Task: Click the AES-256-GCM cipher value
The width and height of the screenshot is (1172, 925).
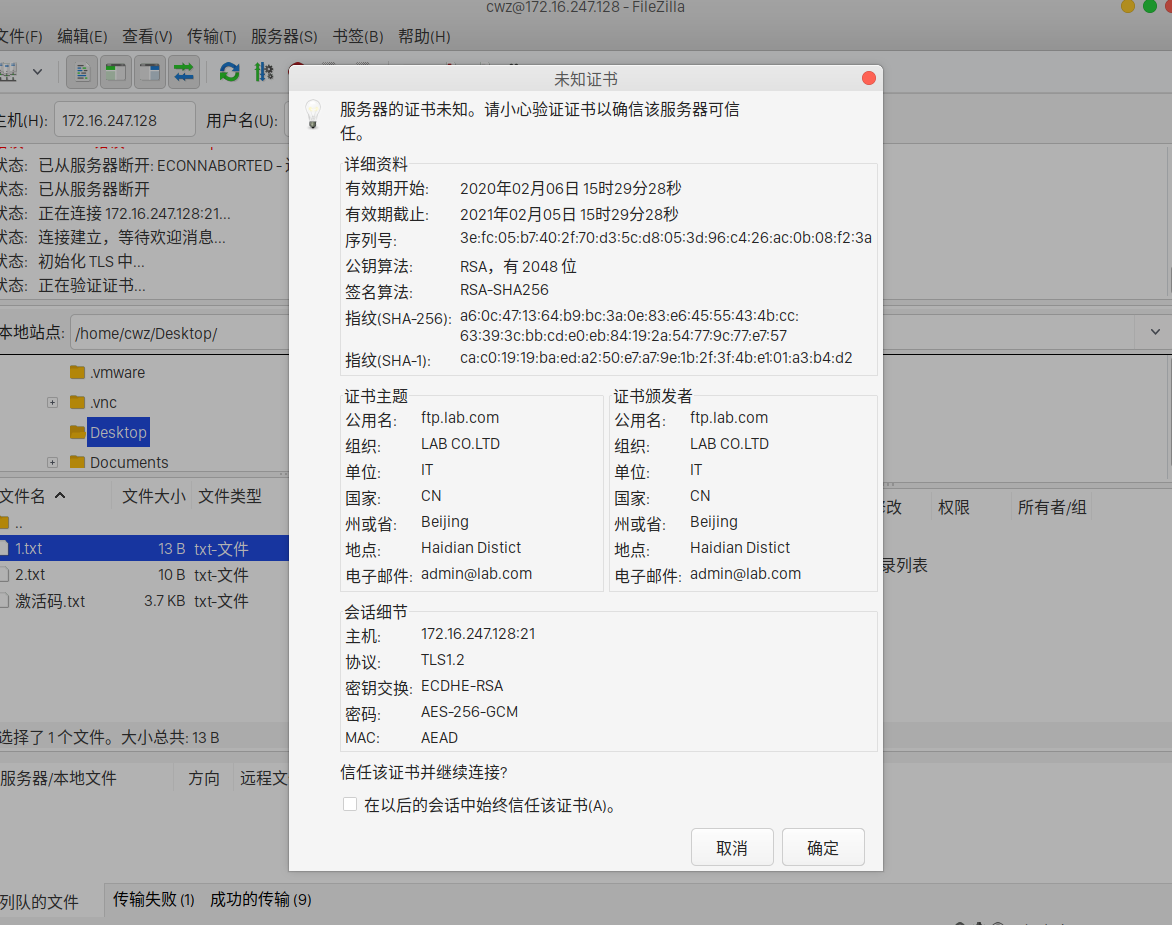Action: tap(469, 711)
